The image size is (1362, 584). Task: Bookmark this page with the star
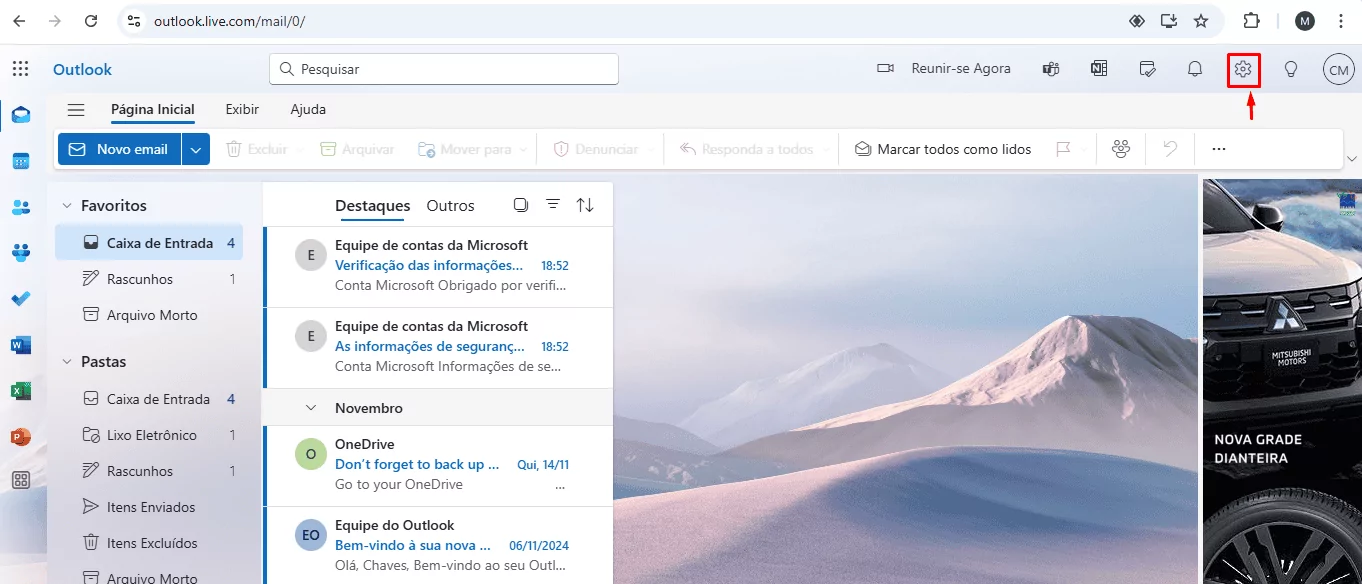pyautogui.click(x=1201, y=20)
